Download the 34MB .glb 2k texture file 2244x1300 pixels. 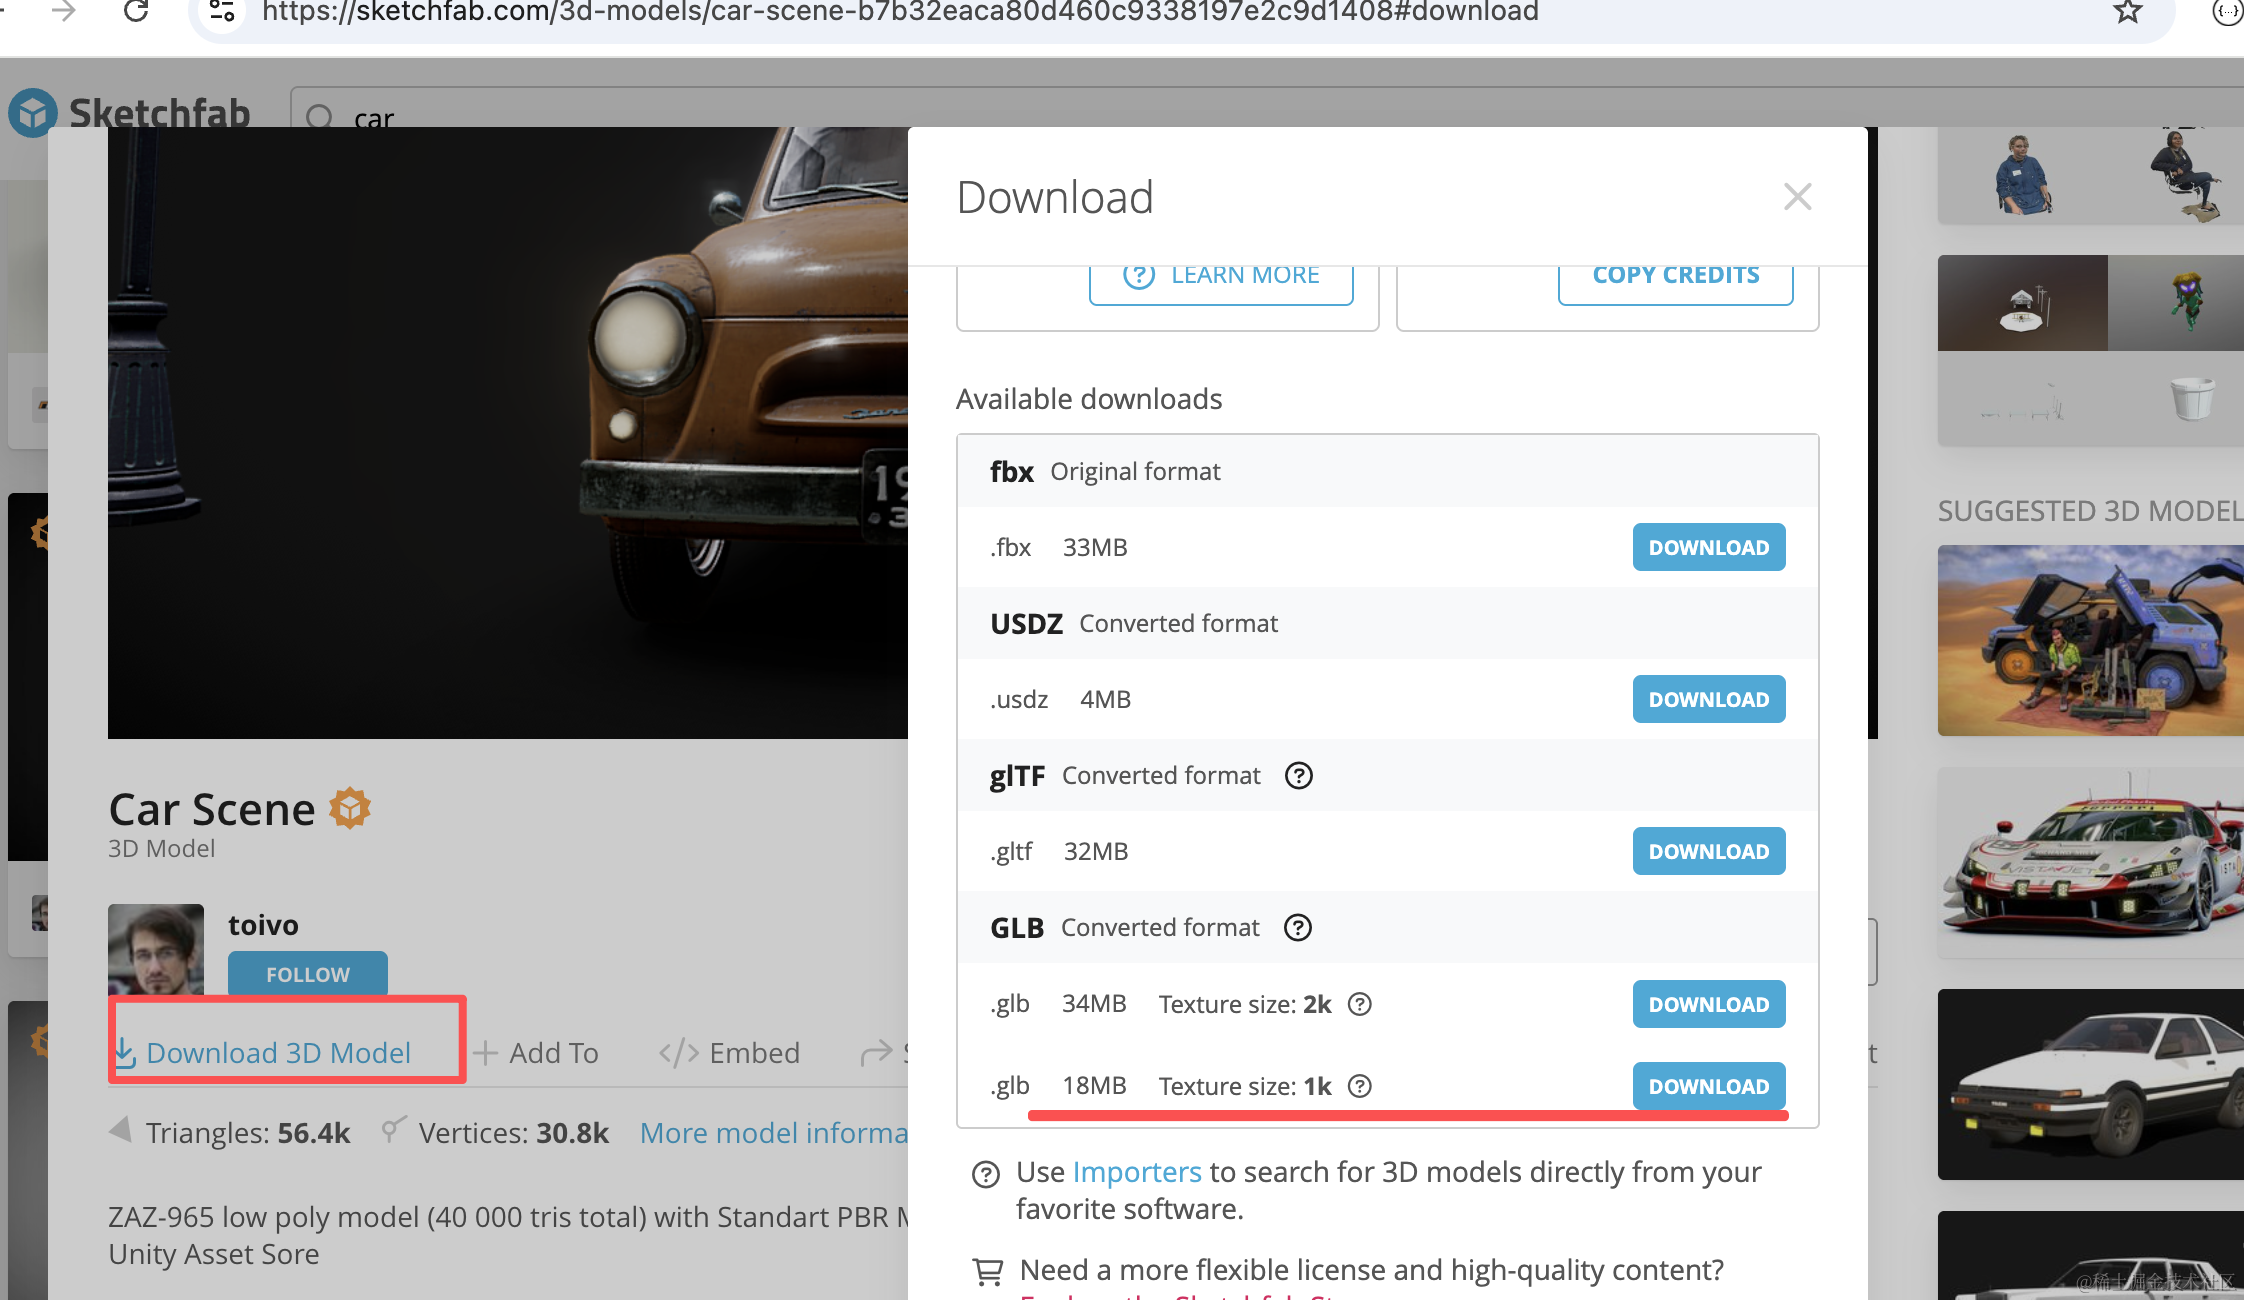pos(1708,1004)
